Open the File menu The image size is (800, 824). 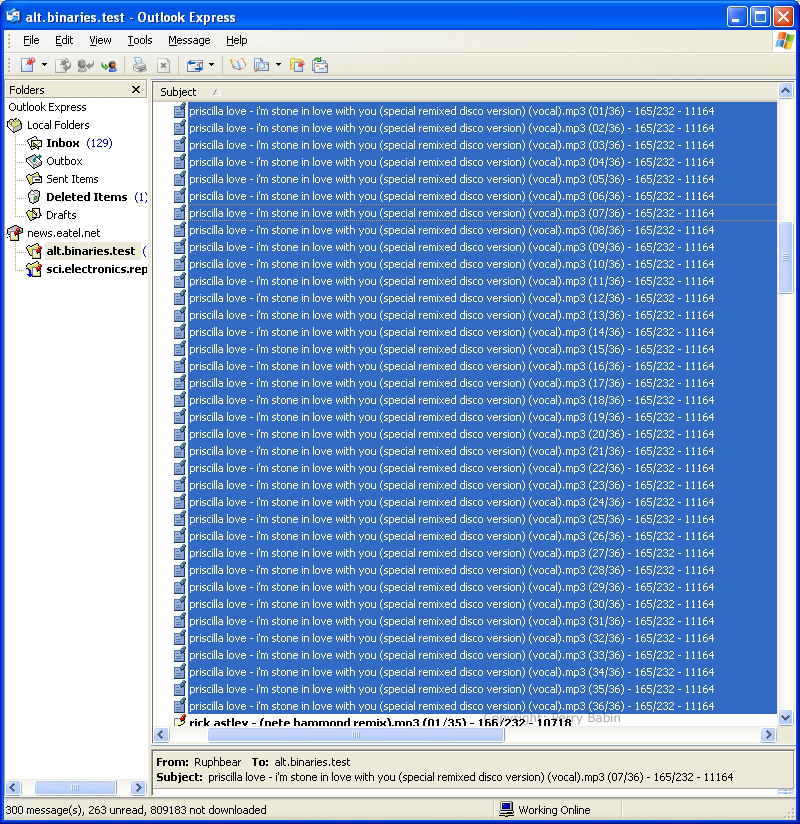tap(31, 40)
